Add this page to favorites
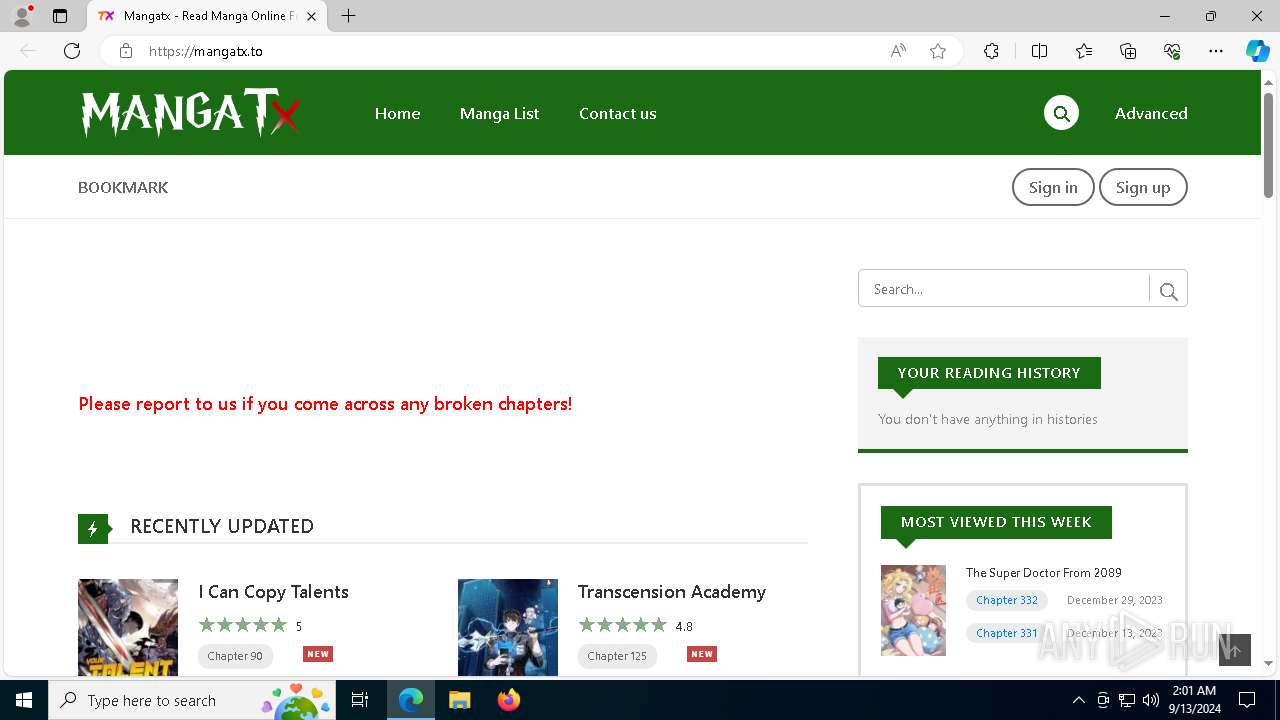The width and height of the screenshot is (1280, 720). pos(938,51)
